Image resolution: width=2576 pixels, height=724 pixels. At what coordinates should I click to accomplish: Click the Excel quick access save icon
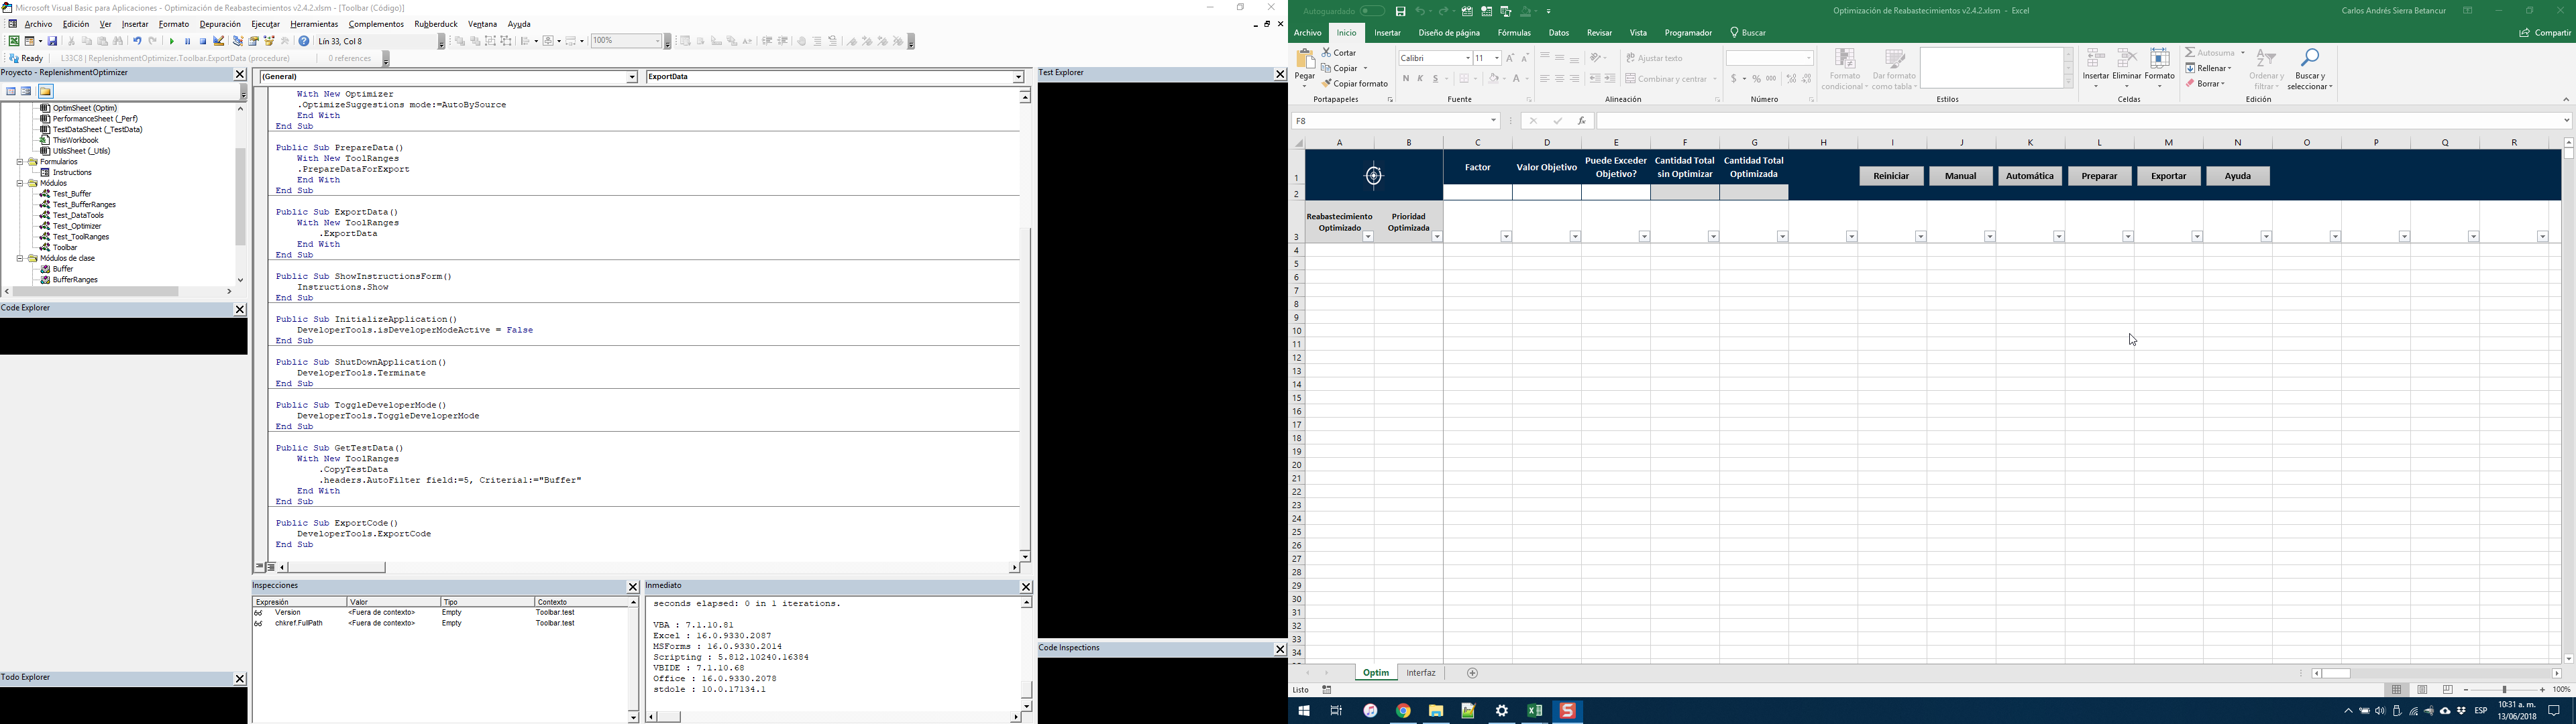(x=1401, y=11)
